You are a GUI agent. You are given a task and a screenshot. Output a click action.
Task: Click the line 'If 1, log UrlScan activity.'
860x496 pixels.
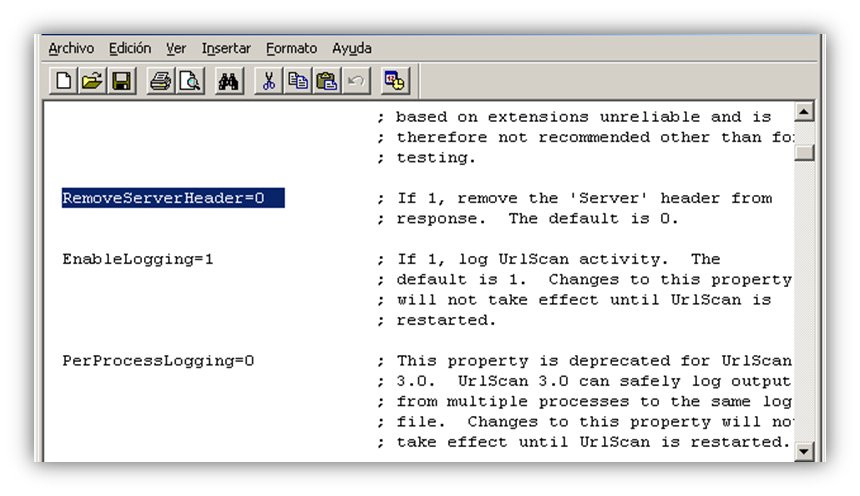533,259
